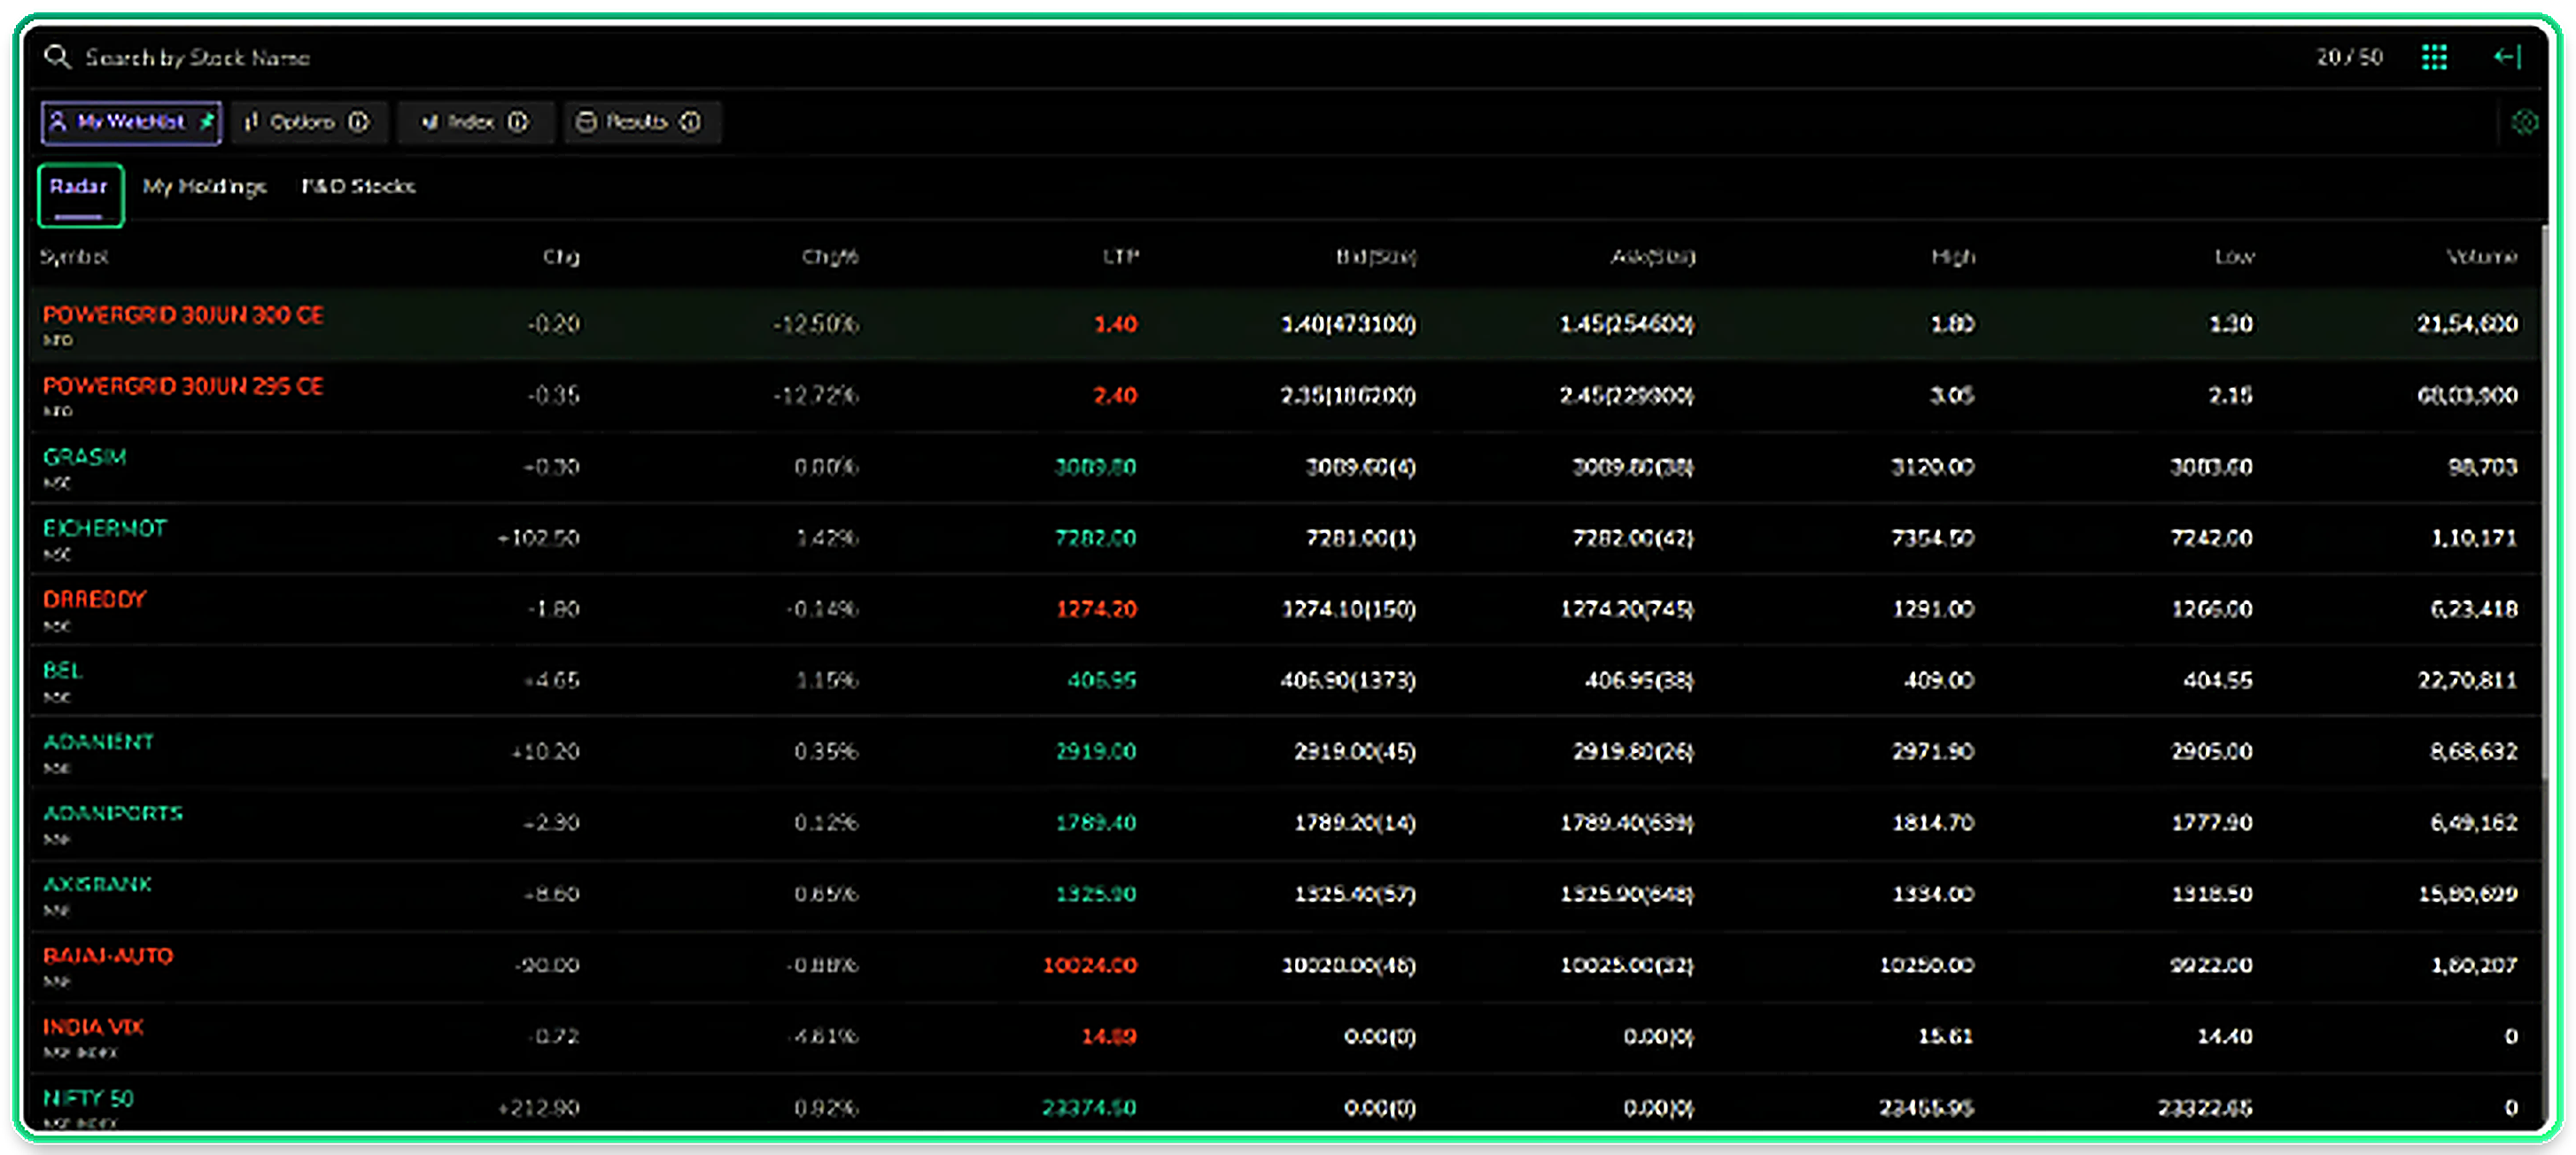Select the My Watchlist tab
This screenshot has height=1155, width=2576.
pyautogui.click(x=131, y=122)
